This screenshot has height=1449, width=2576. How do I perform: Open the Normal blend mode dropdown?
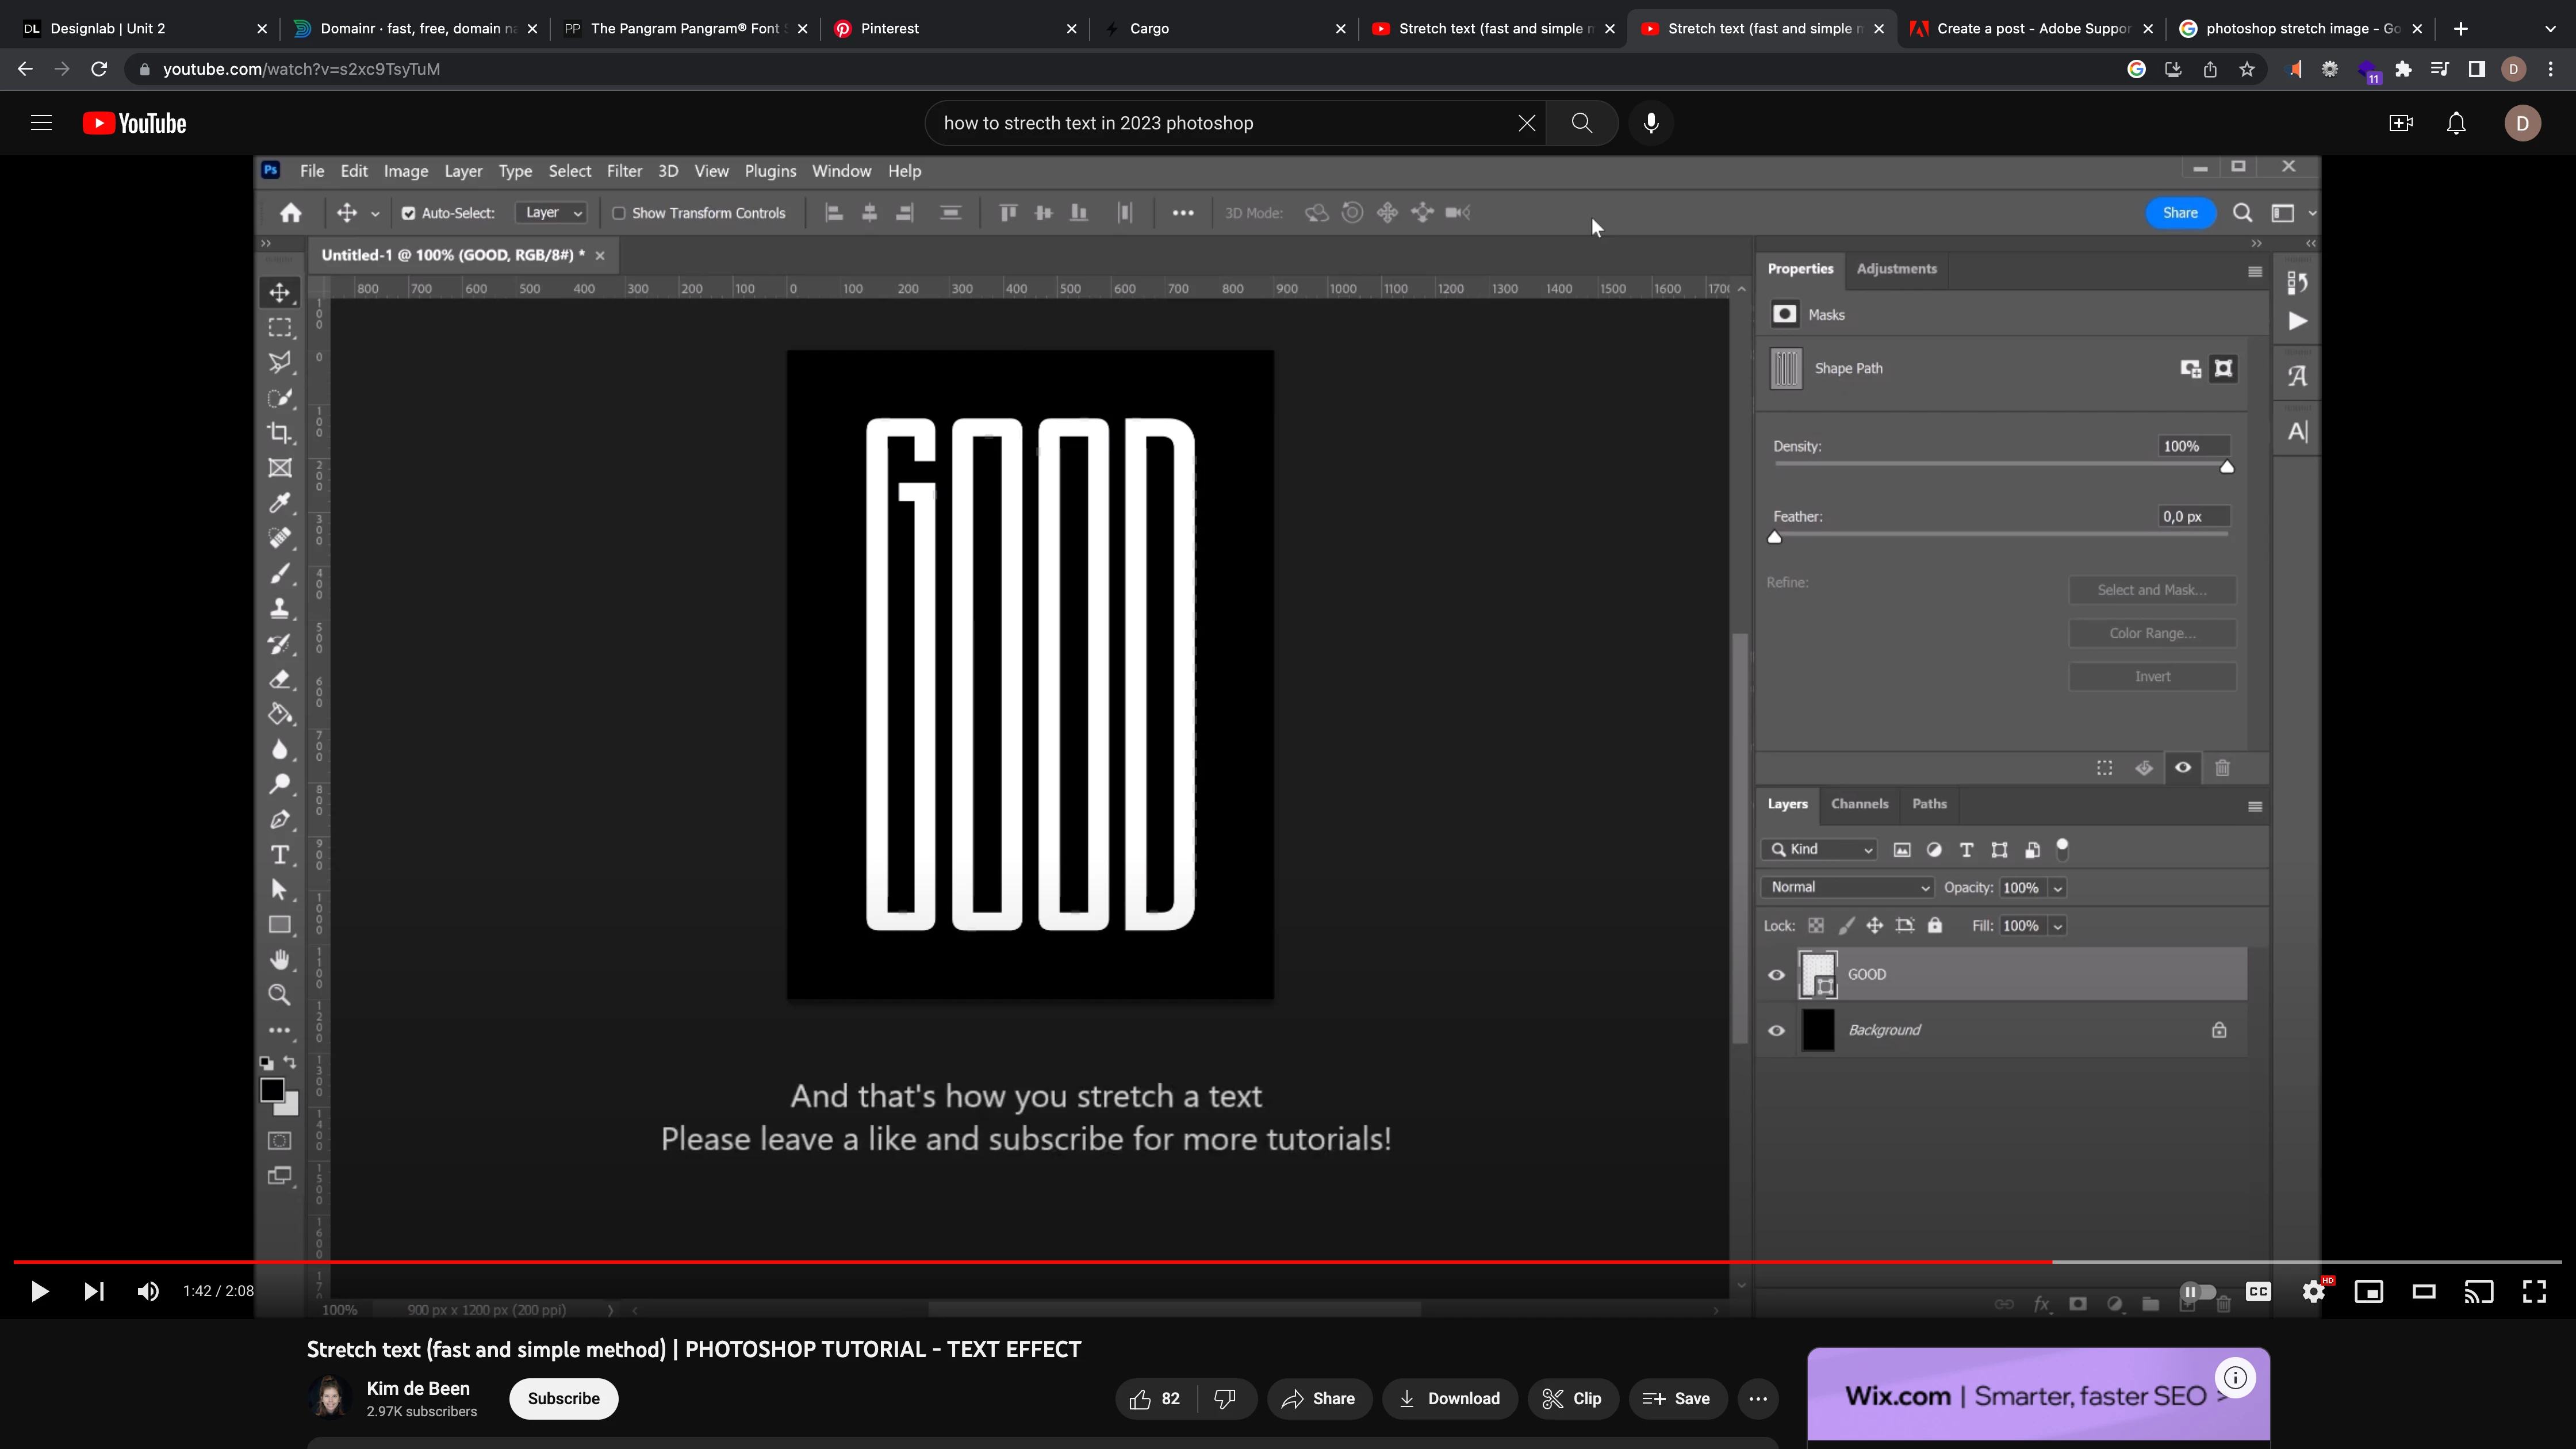click(x=1848, y=887)
